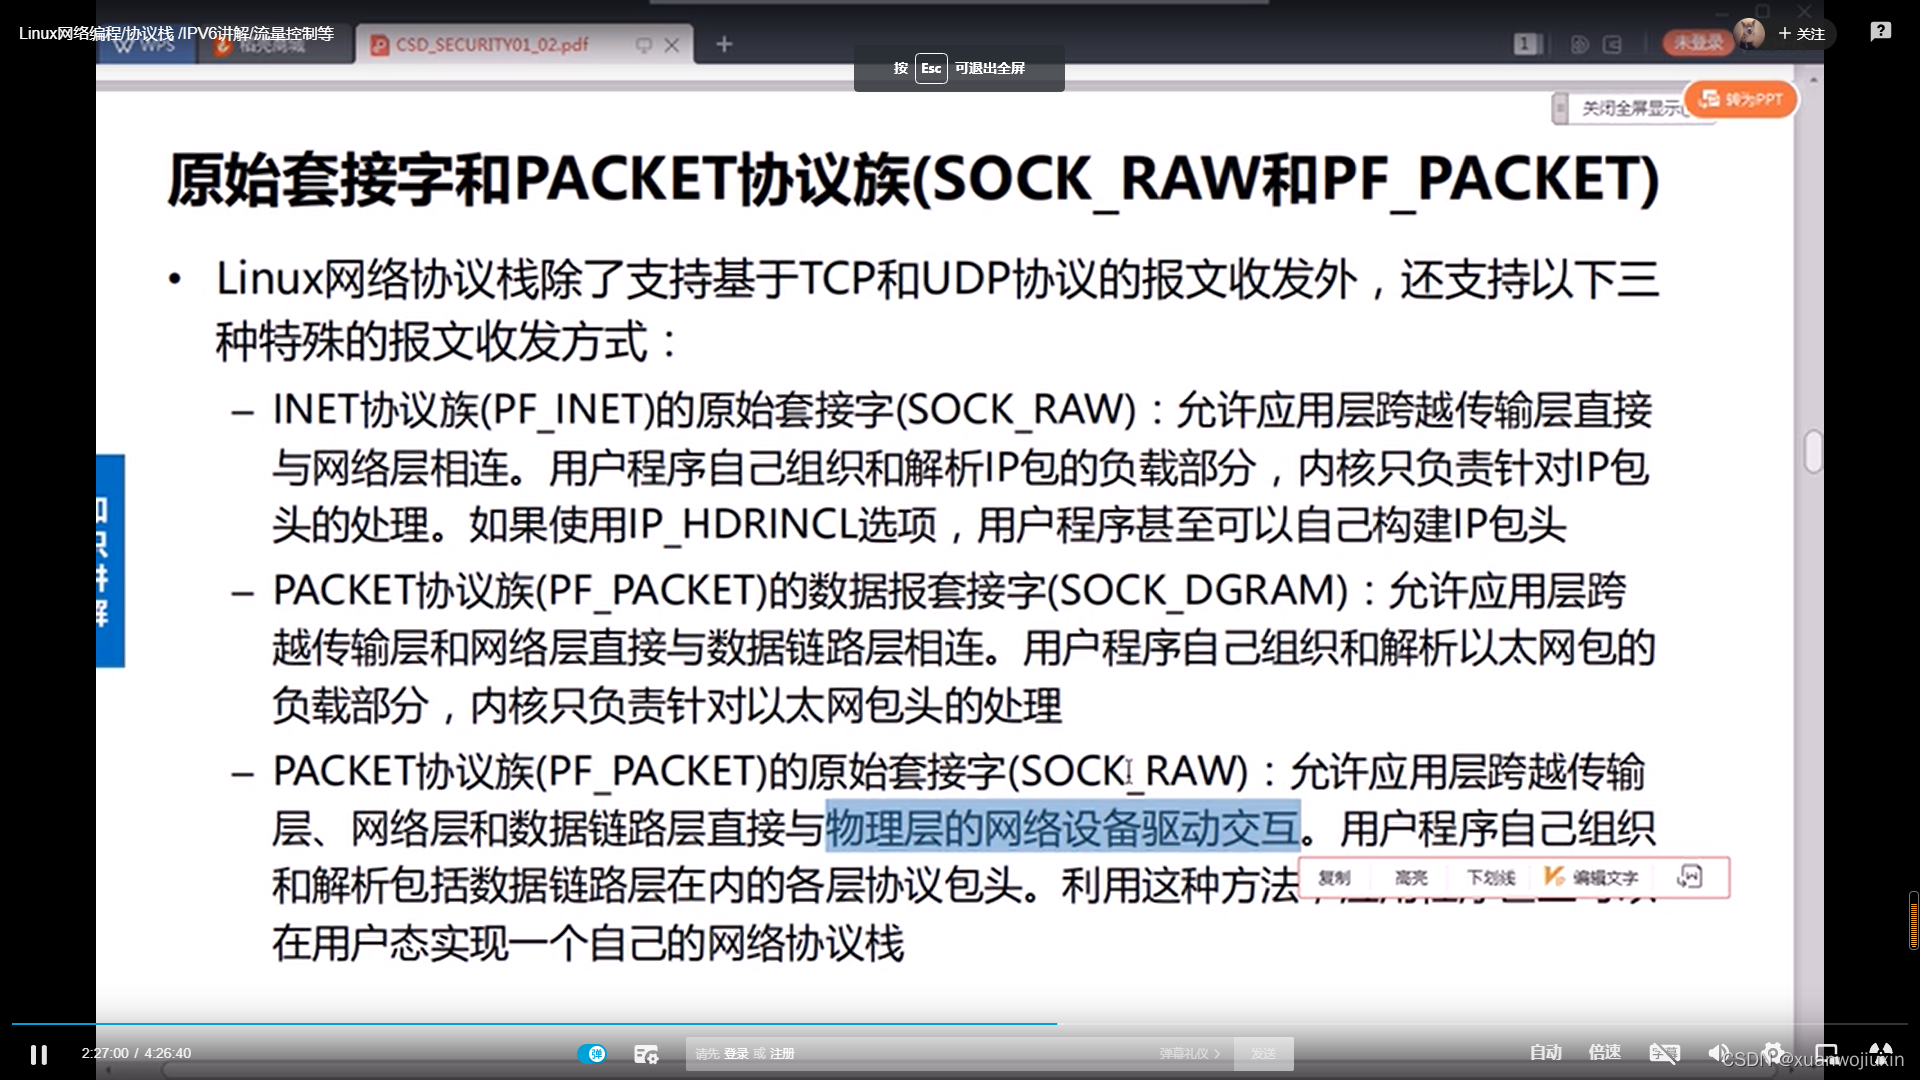Enter picture-in-picture mode
Screen dimensions: 1920x1080
(x=1827, y=1053)
